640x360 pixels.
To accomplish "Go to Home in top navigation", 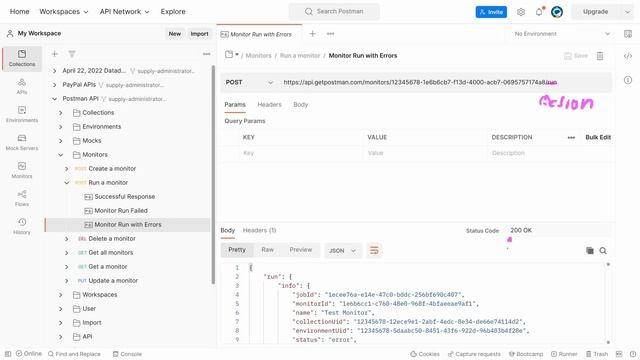I will [19, 11].
